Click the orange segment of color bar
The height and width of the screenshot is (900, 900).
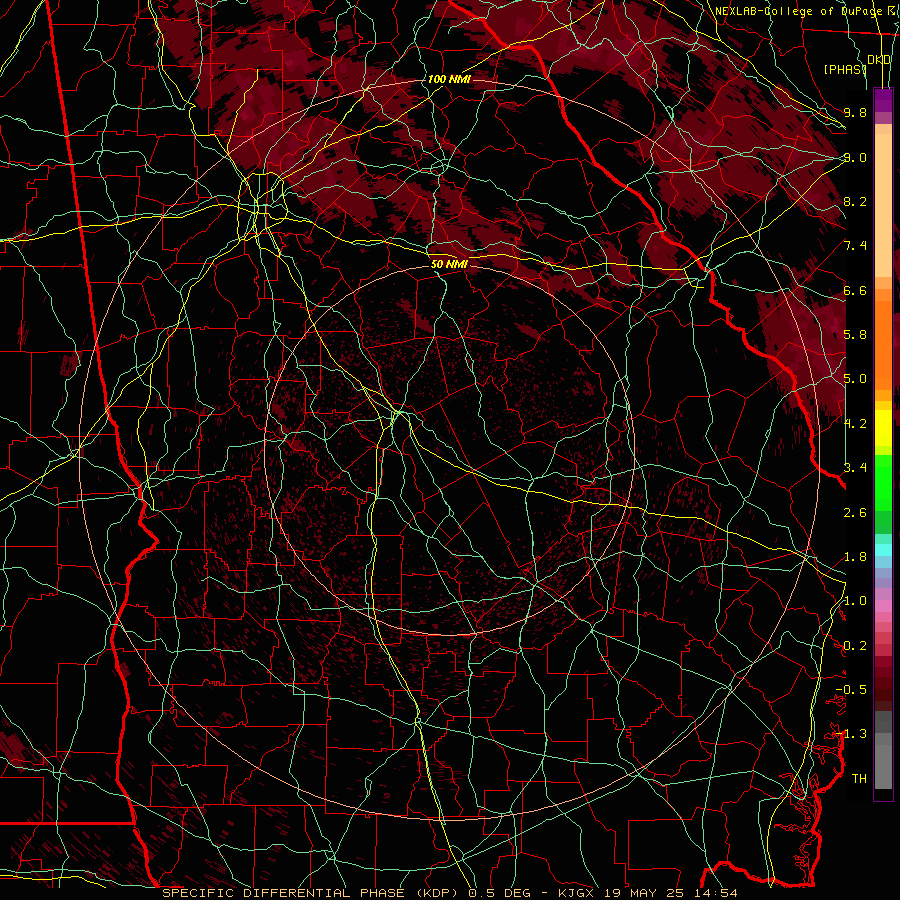click(883, 344)
